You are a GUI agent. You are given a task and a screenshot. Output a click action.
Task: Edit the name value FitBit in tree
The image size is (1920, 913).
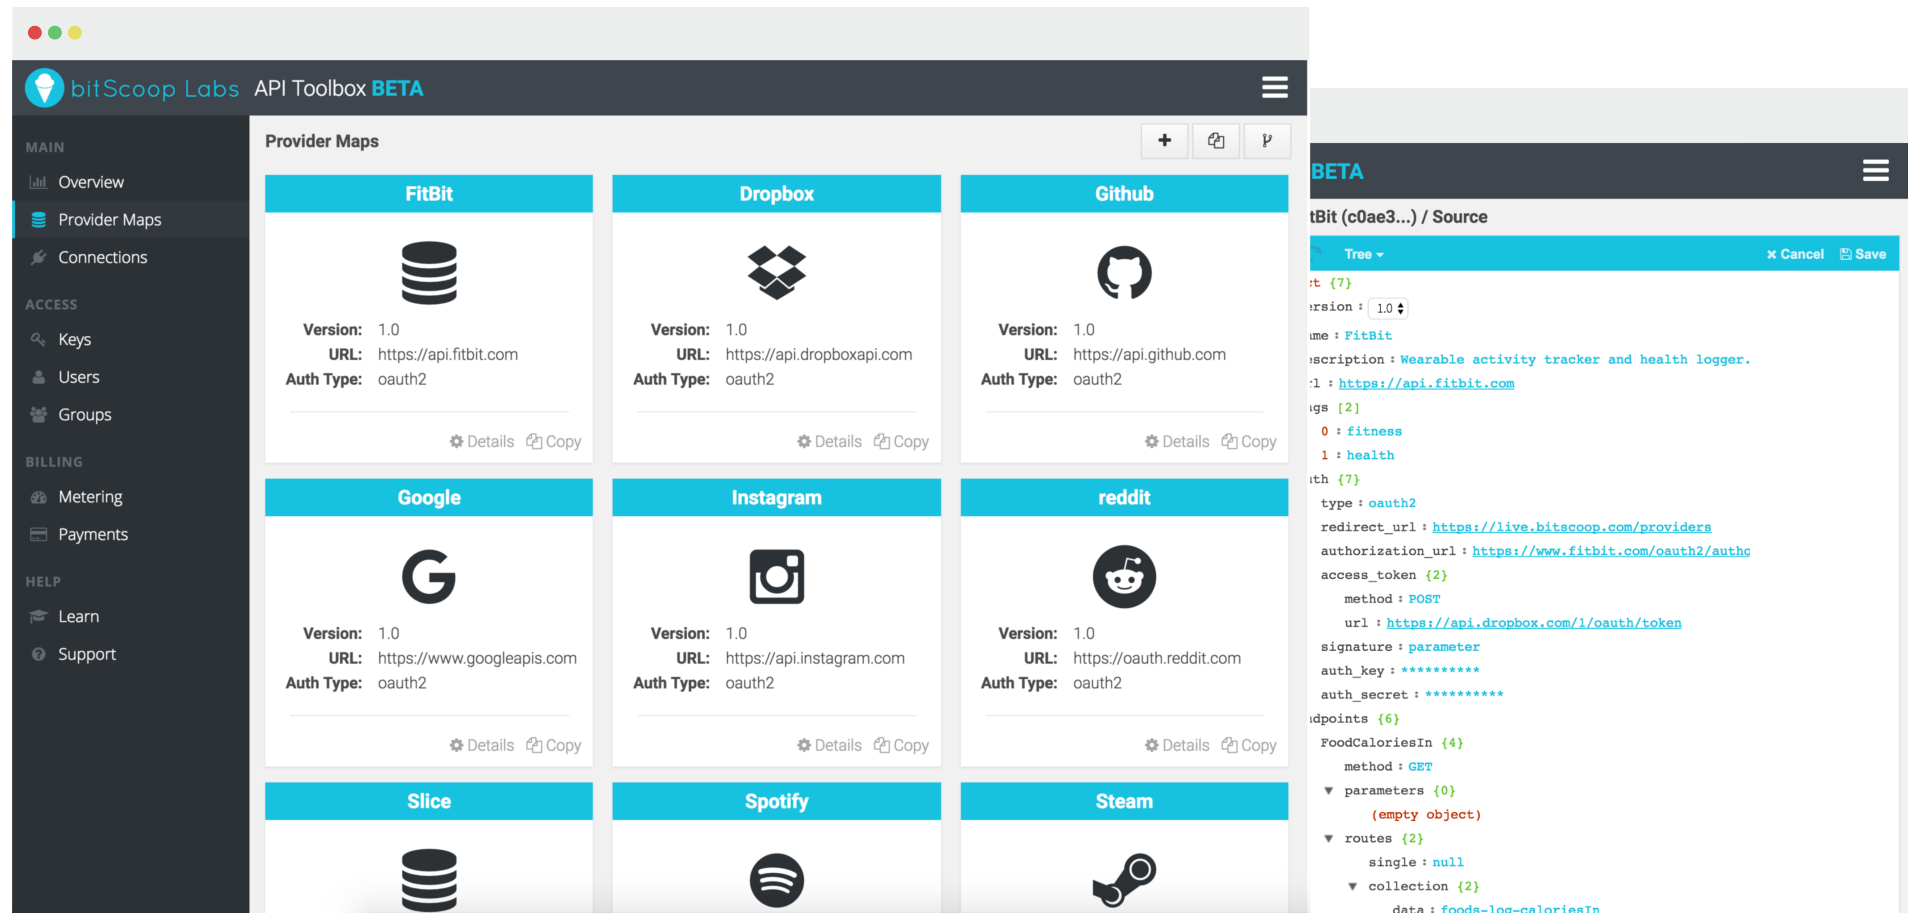[x=1368, y=335]
